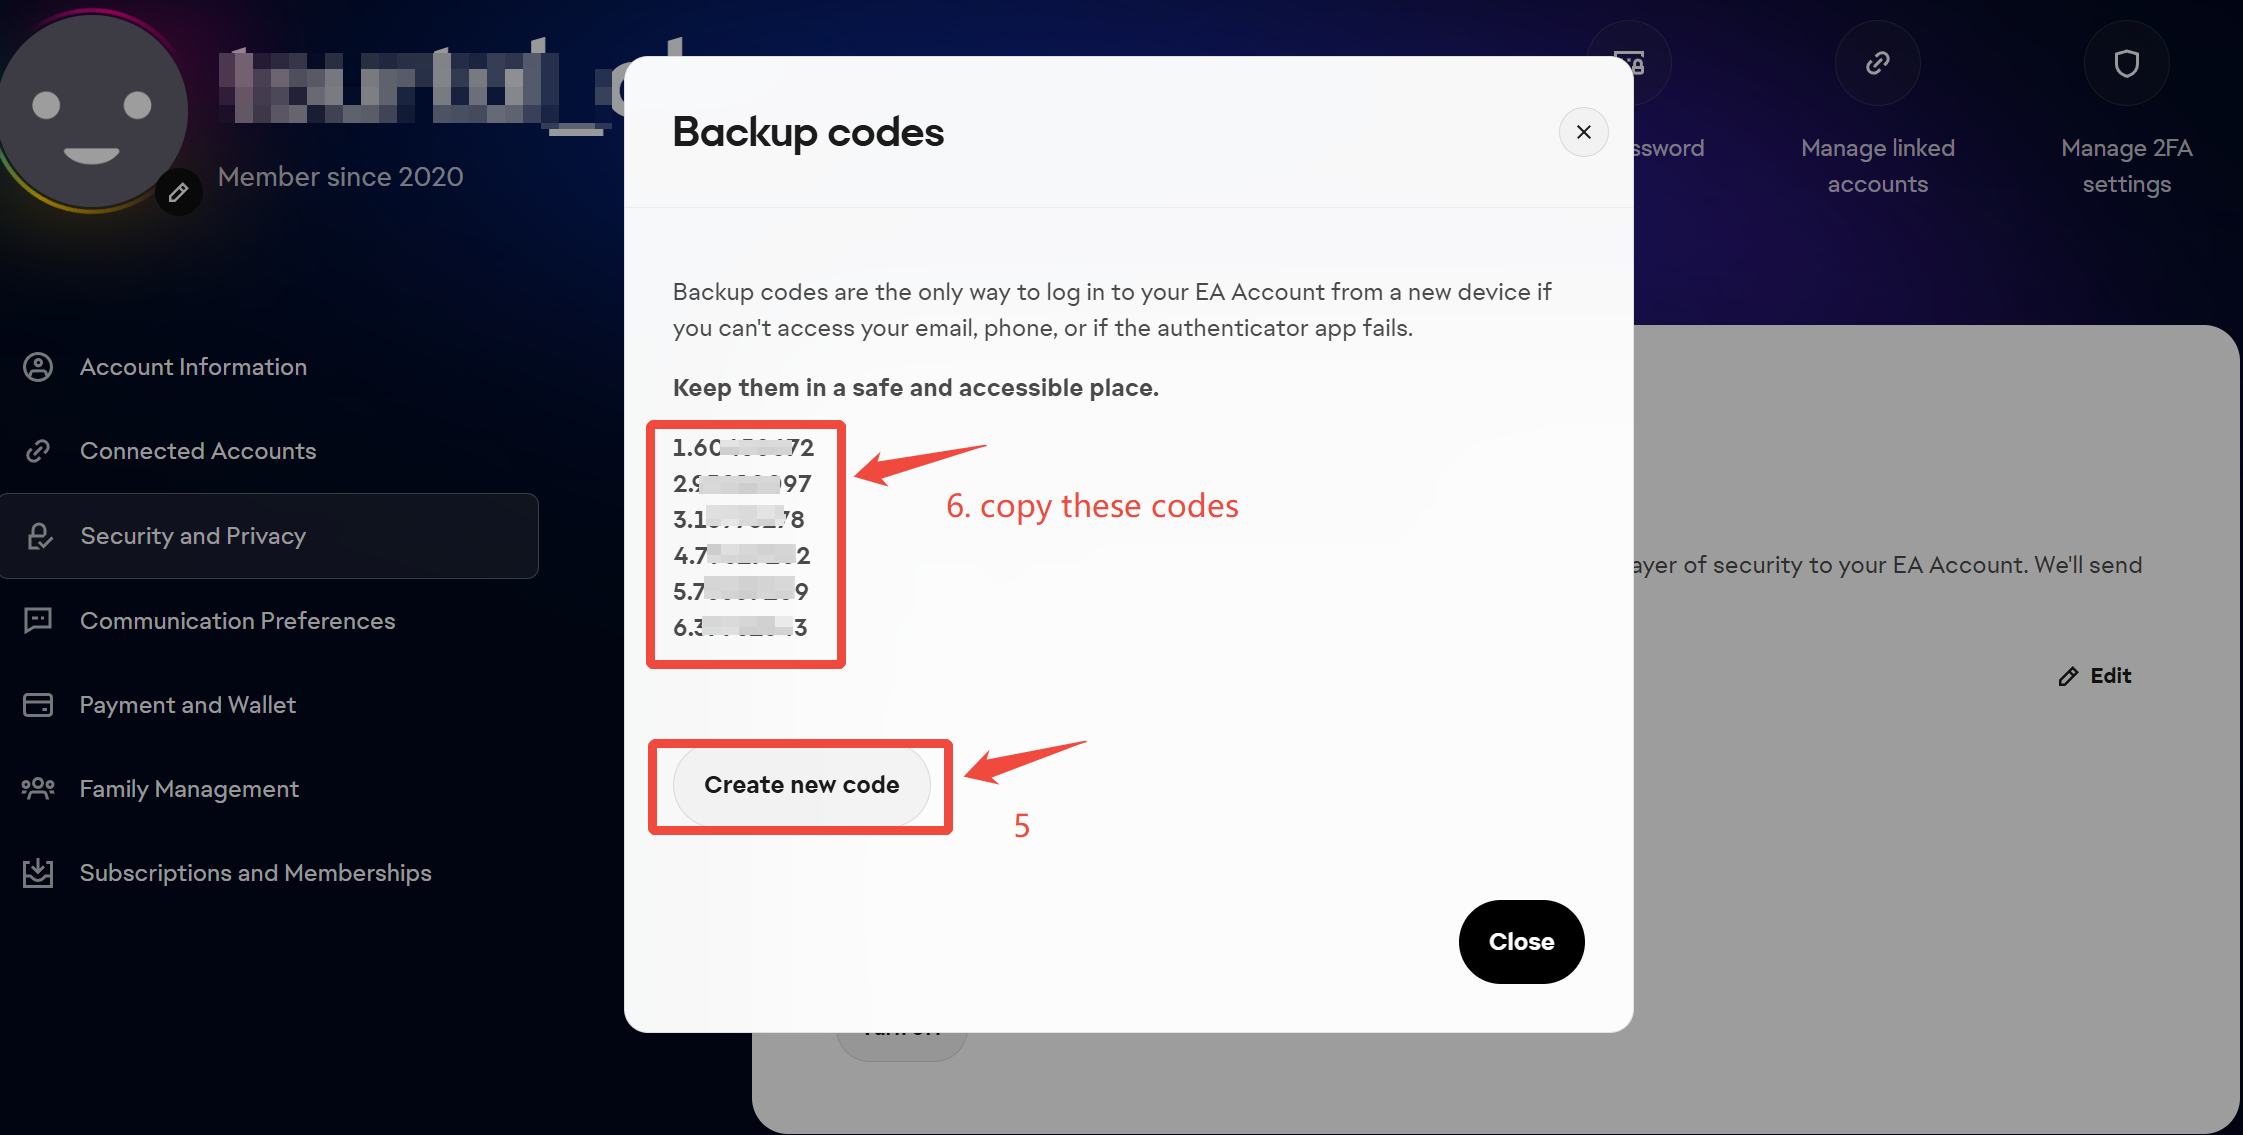Click the avatar edit pencil icon

[178, 192]
